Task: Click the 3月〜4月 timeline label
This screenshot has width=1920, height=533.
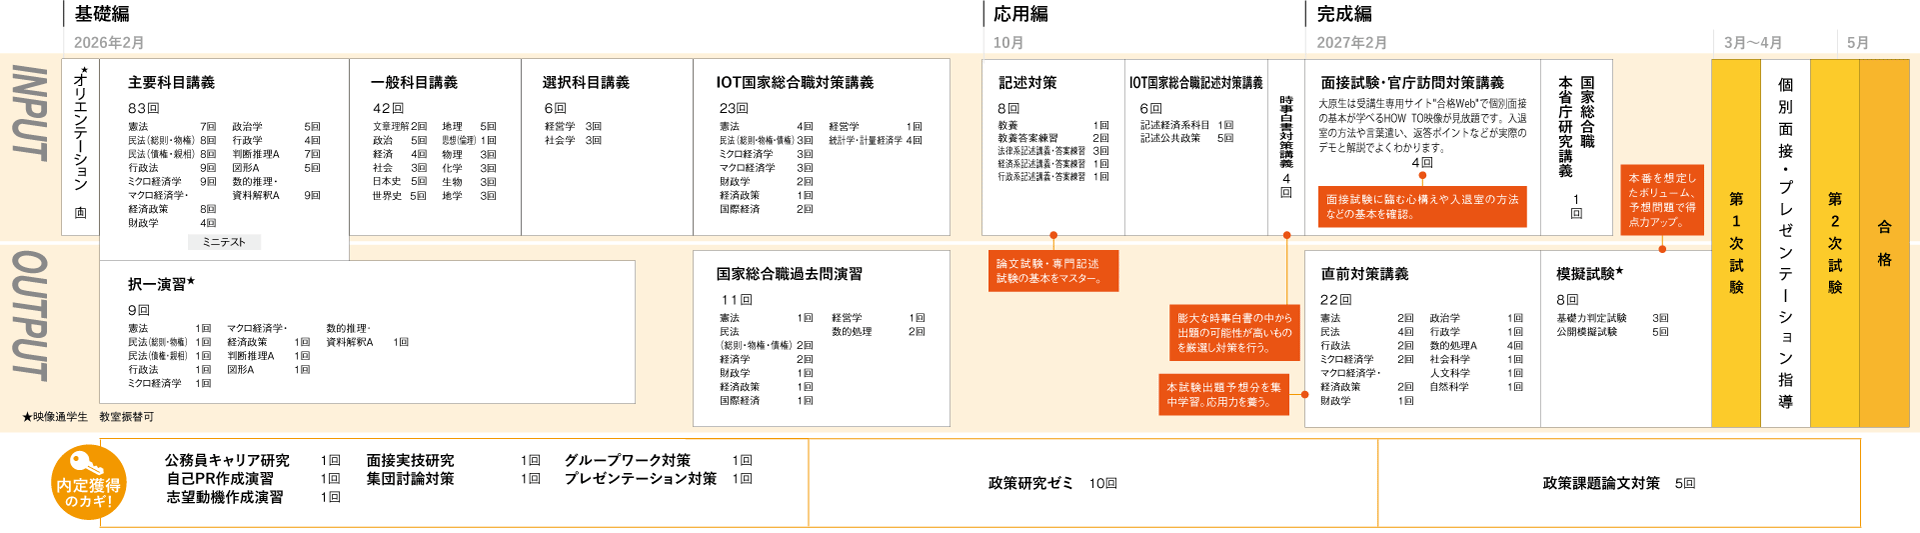Action: 1753,43
